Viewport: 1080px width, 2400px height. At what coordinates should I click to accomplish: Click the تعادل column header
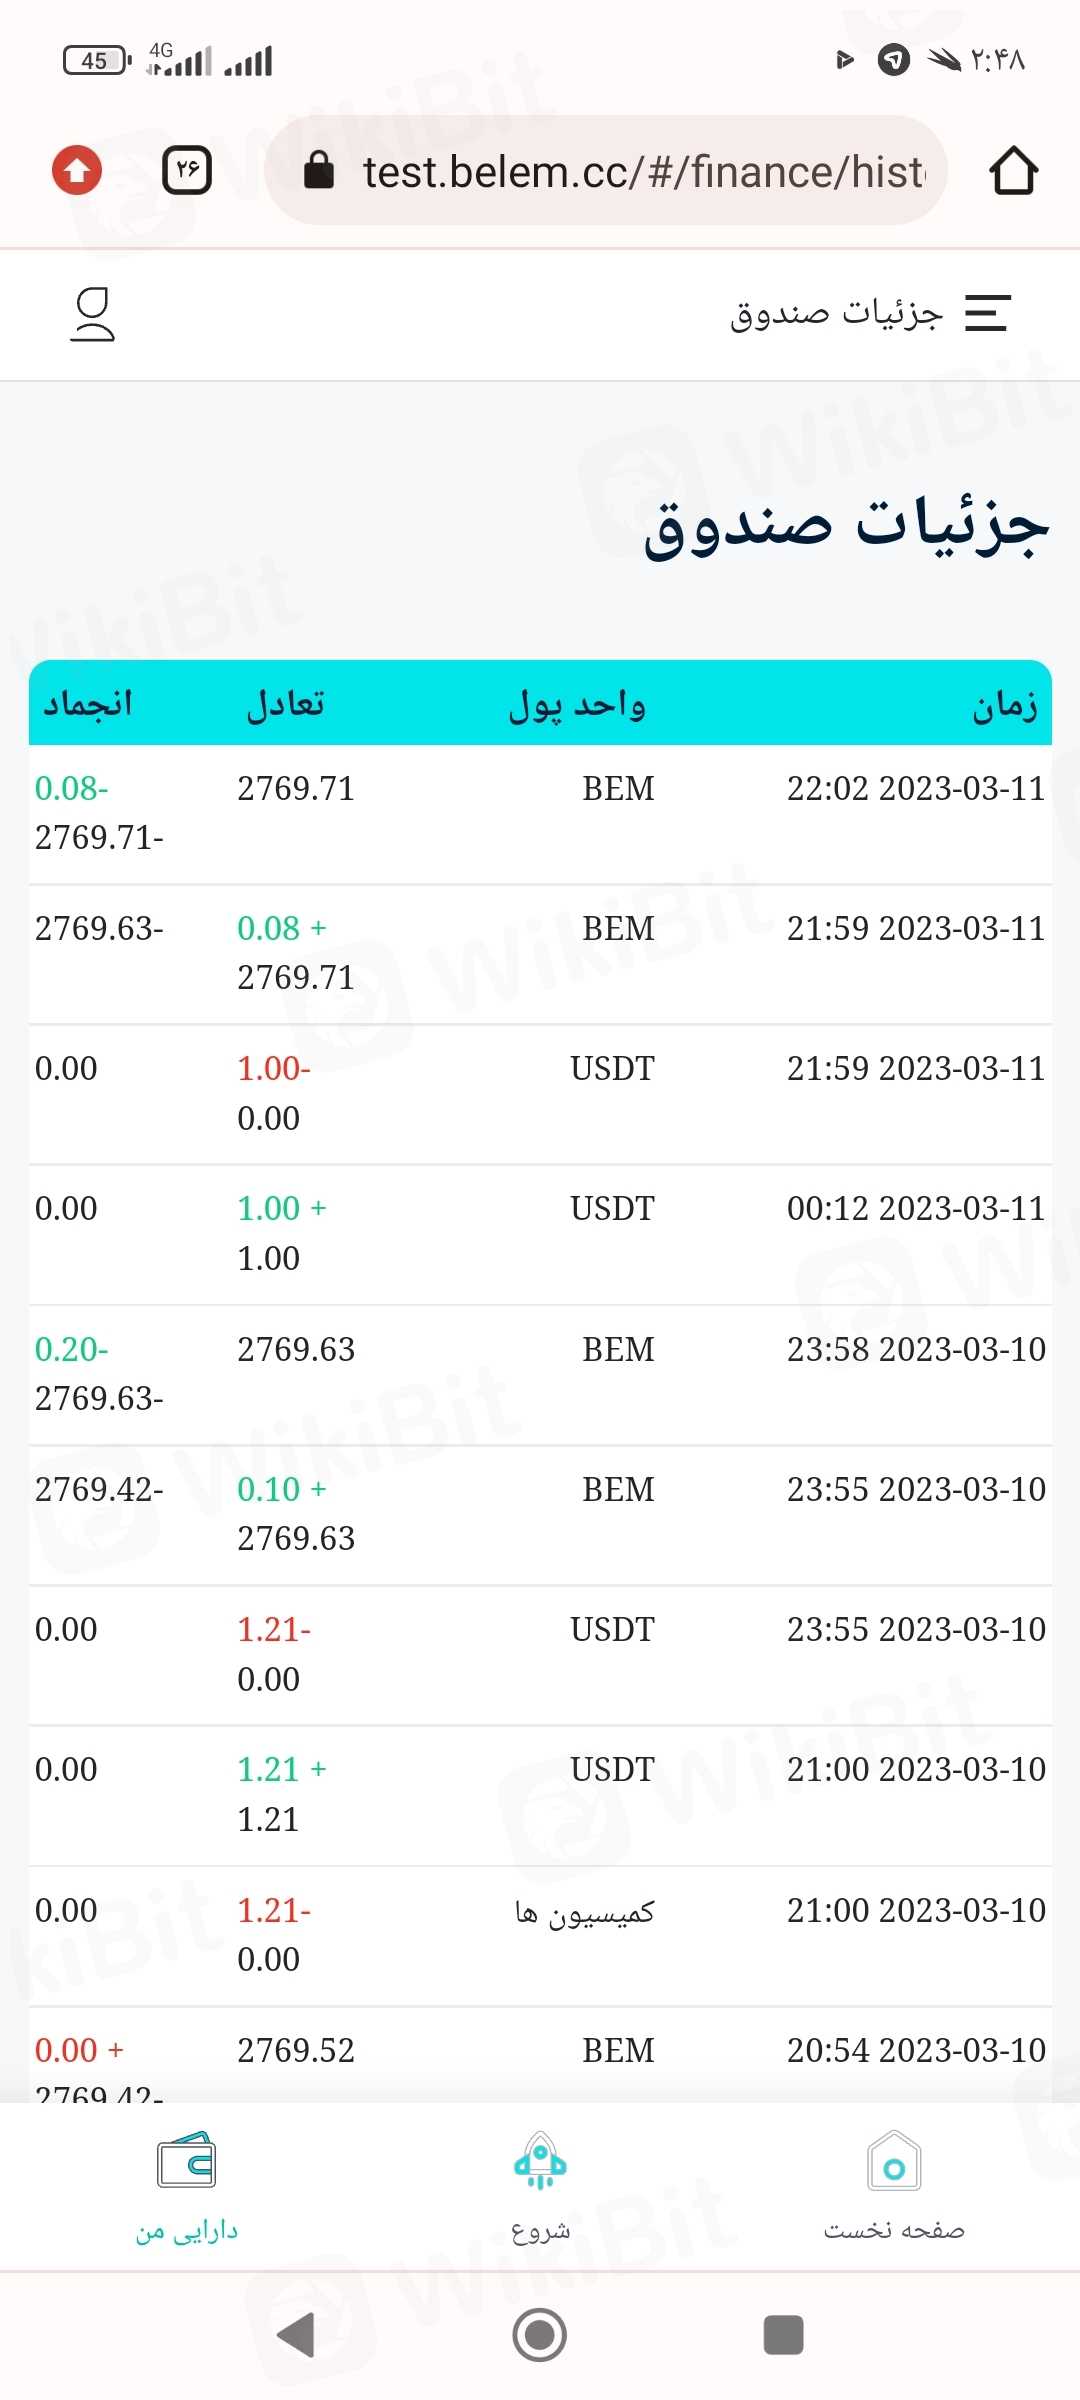[x=286, y=705]
